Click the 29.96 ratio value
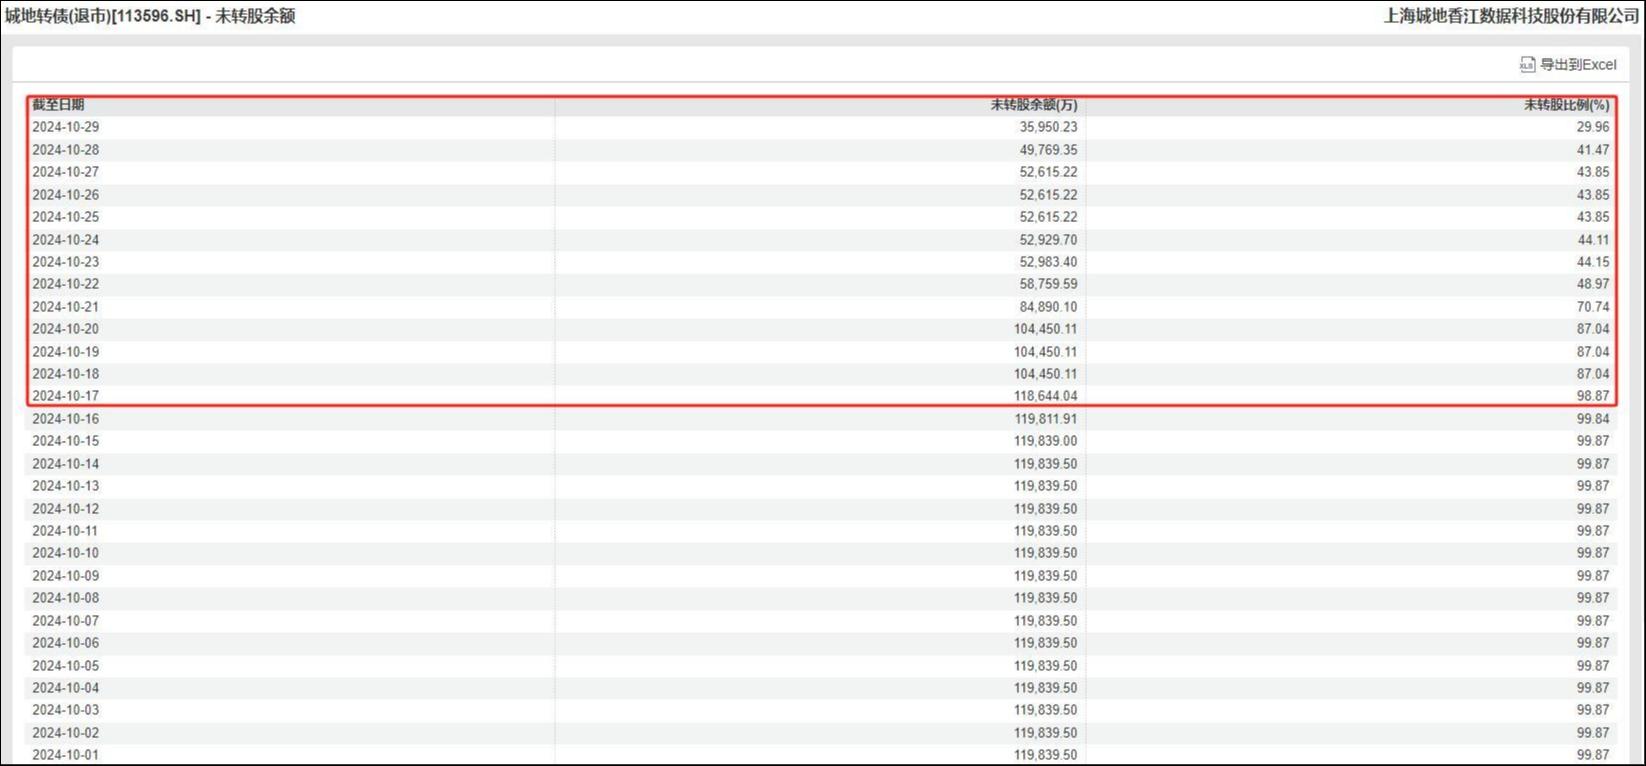Viewport: 1646px width, 766px height. [x=1593, y=127]
